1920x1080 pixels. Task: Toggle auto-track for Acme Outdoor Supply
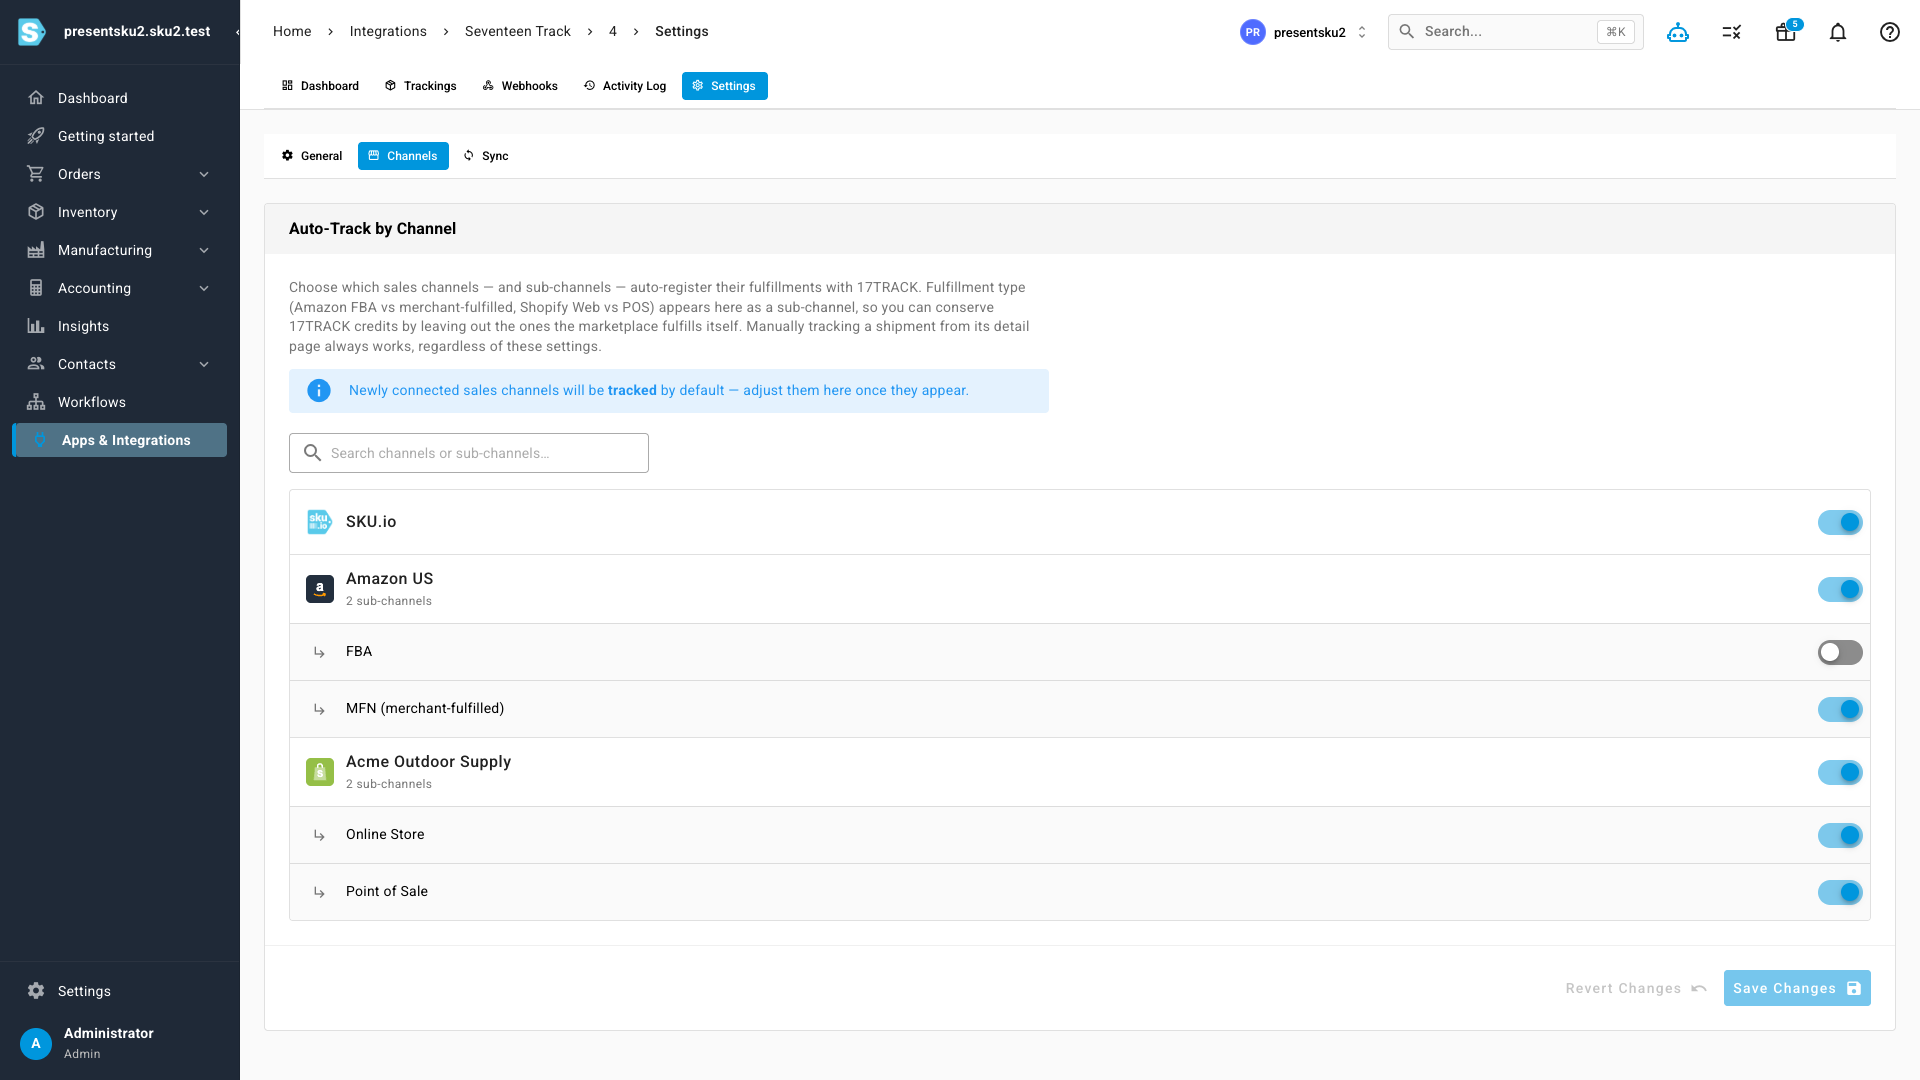[1840, 772]
